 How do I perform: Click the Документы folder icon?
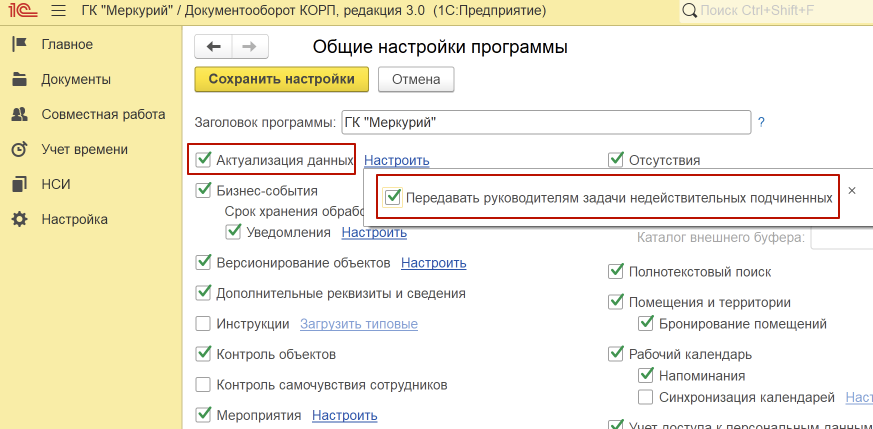[18, 79]
